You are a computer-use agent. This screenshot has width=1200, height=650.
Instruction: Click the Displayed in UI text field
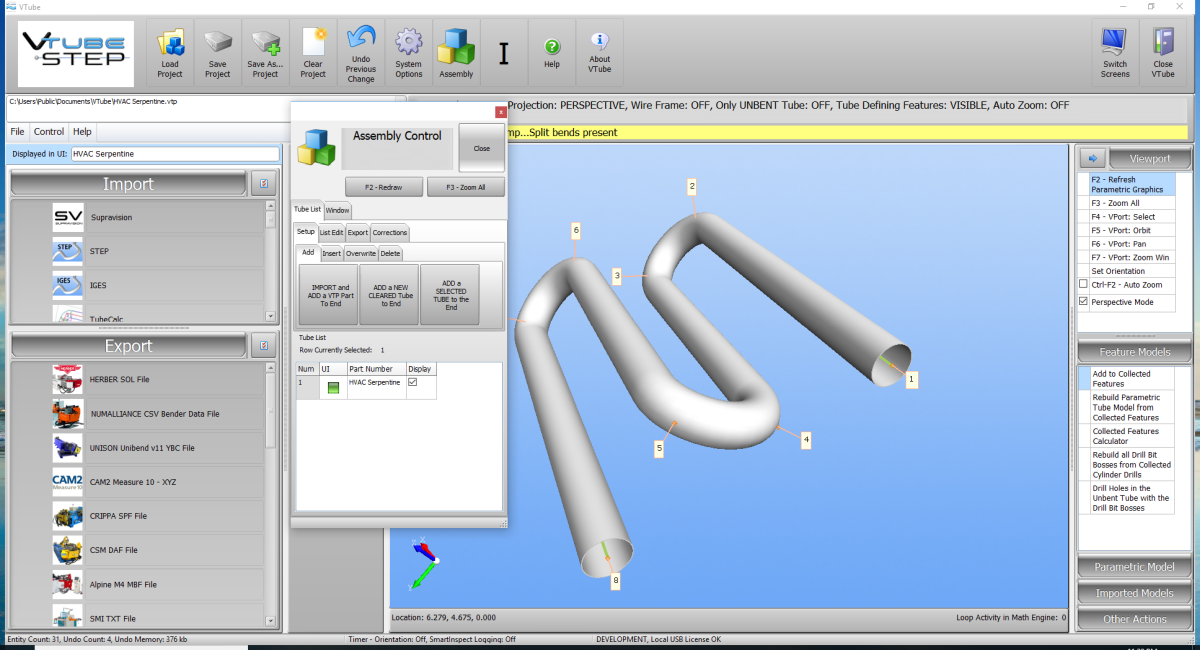[x=175, y=154]
